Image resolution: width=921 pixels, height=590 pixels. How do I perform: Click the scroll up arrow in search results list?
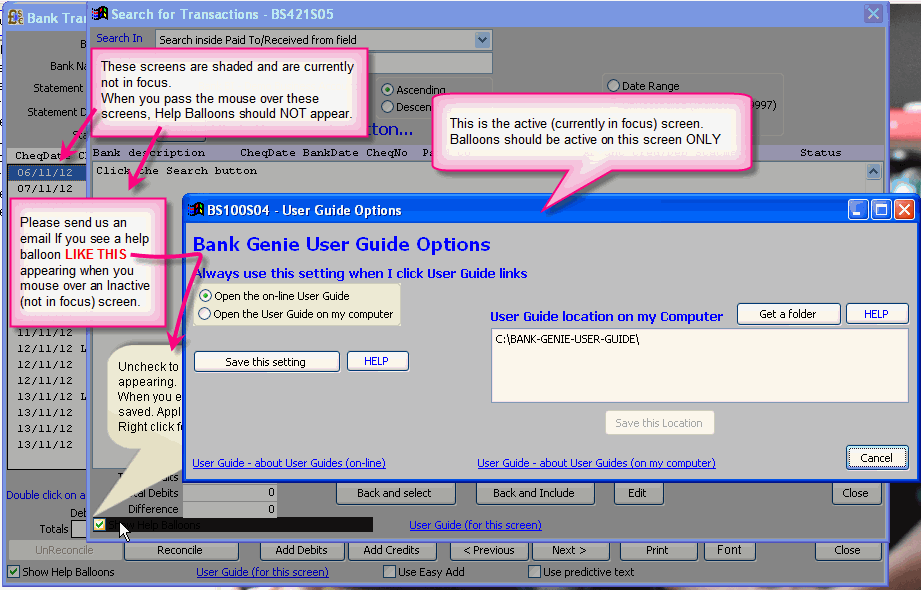(x=873, y=172)
